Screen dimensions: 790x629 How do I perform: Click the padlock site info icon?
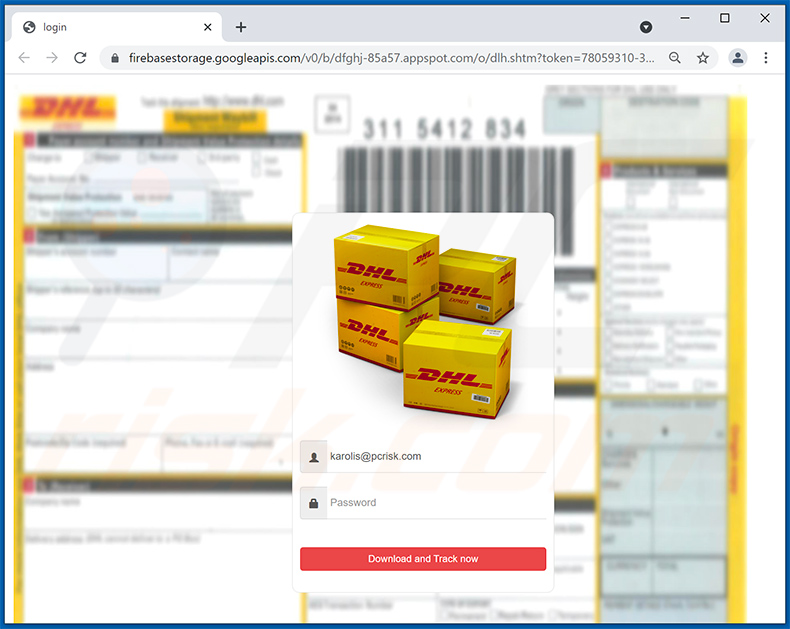pyautogui.click(x=115, y=58)
